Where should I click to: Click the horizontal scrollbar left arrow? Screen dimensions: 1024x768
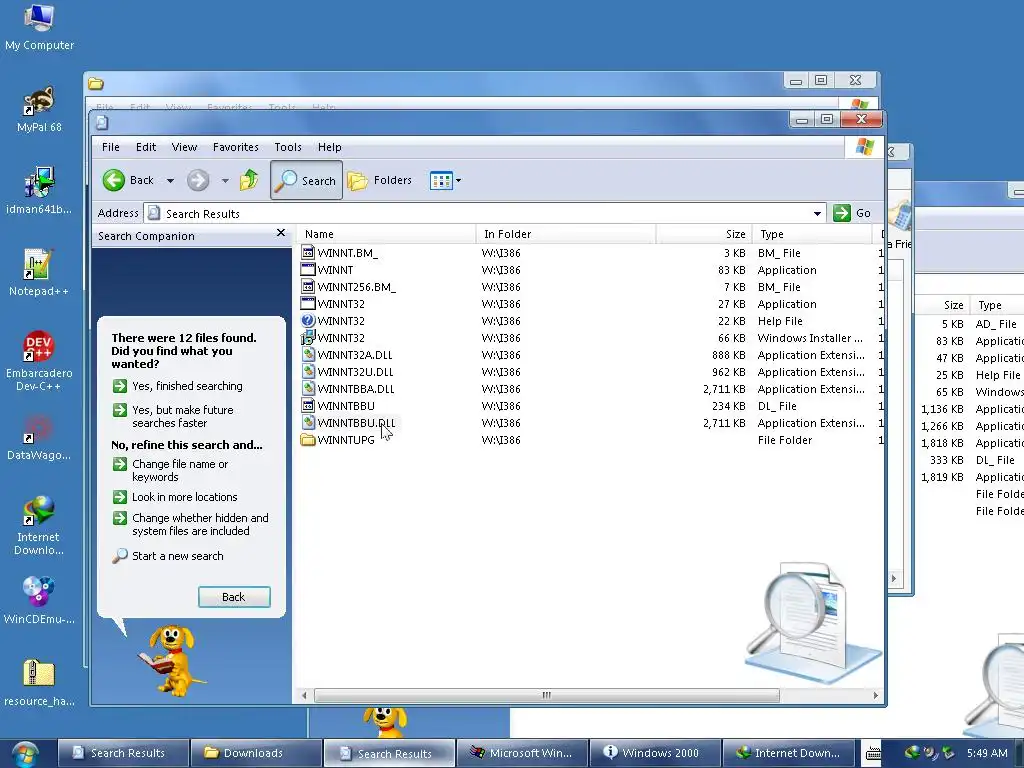coord(304,696)
